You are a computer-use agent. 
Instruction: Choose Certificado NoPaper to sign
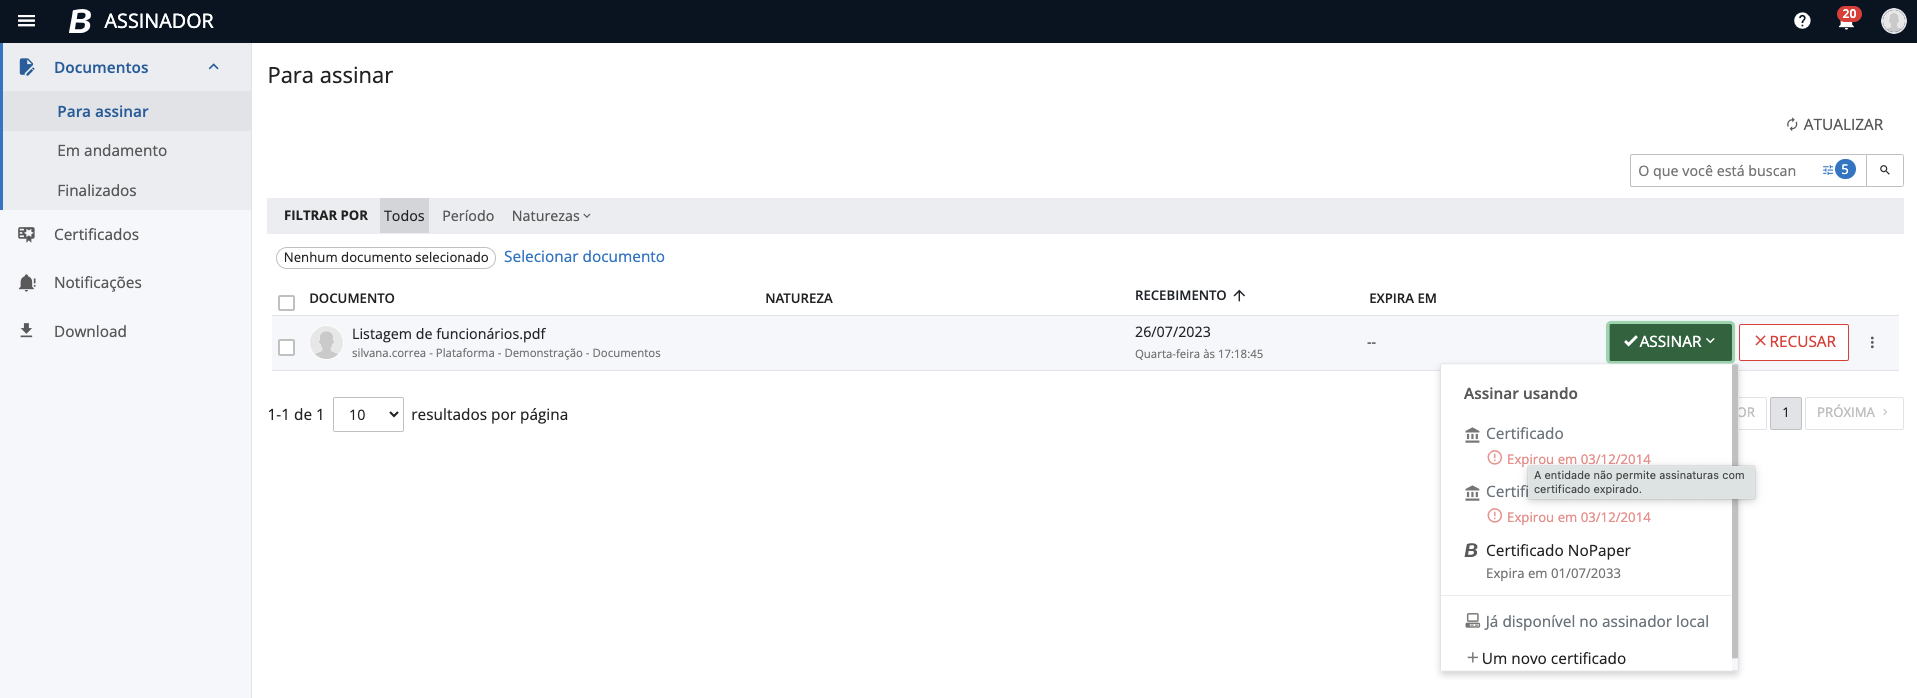[x=1557, y=551]
